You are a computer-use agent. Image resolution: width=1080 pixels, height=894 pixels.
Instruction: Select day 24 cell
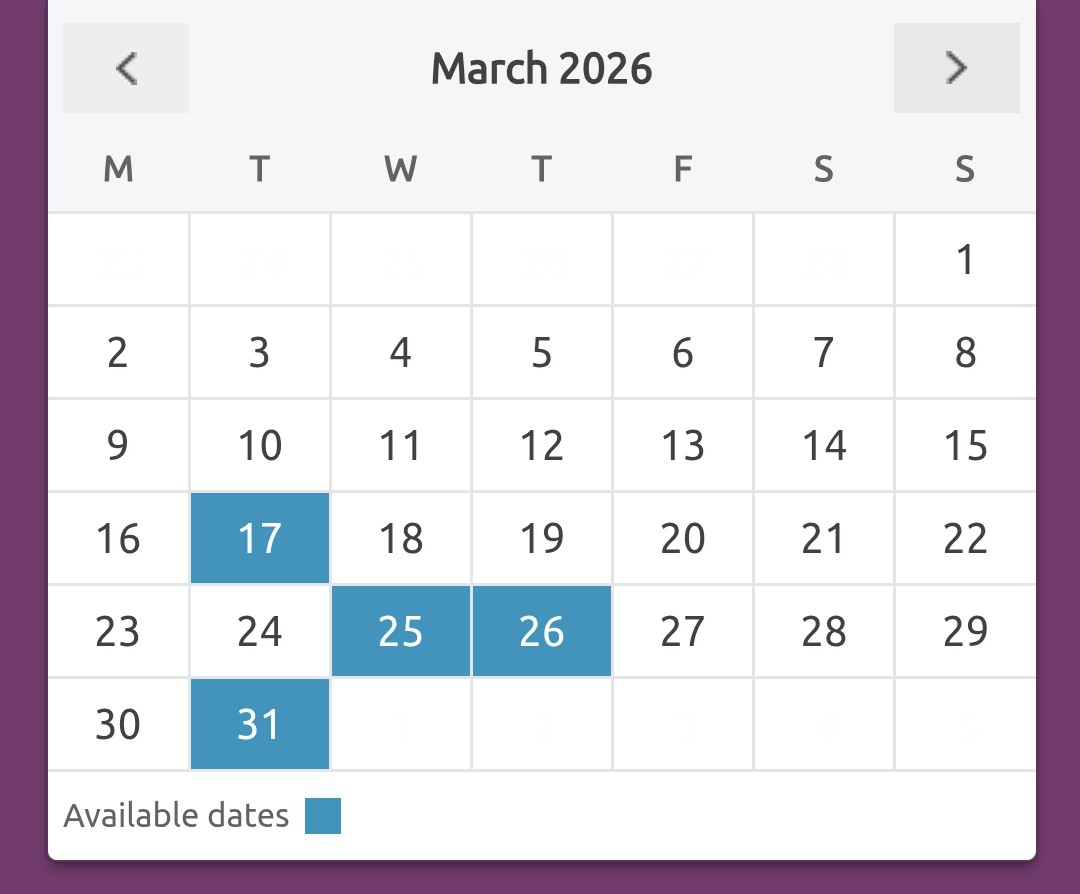click(x=260, y=631)
